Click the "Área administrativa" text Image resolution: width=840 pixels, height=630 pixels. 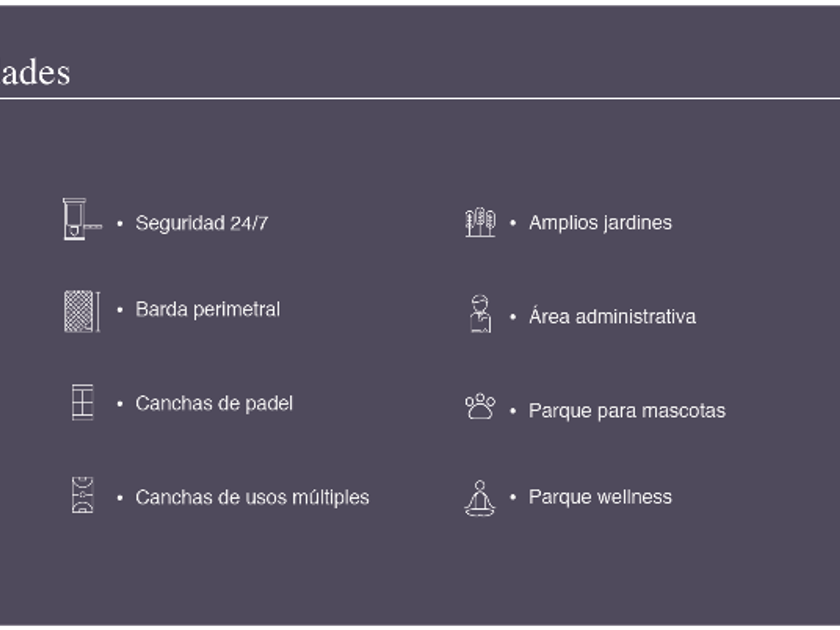612,317
